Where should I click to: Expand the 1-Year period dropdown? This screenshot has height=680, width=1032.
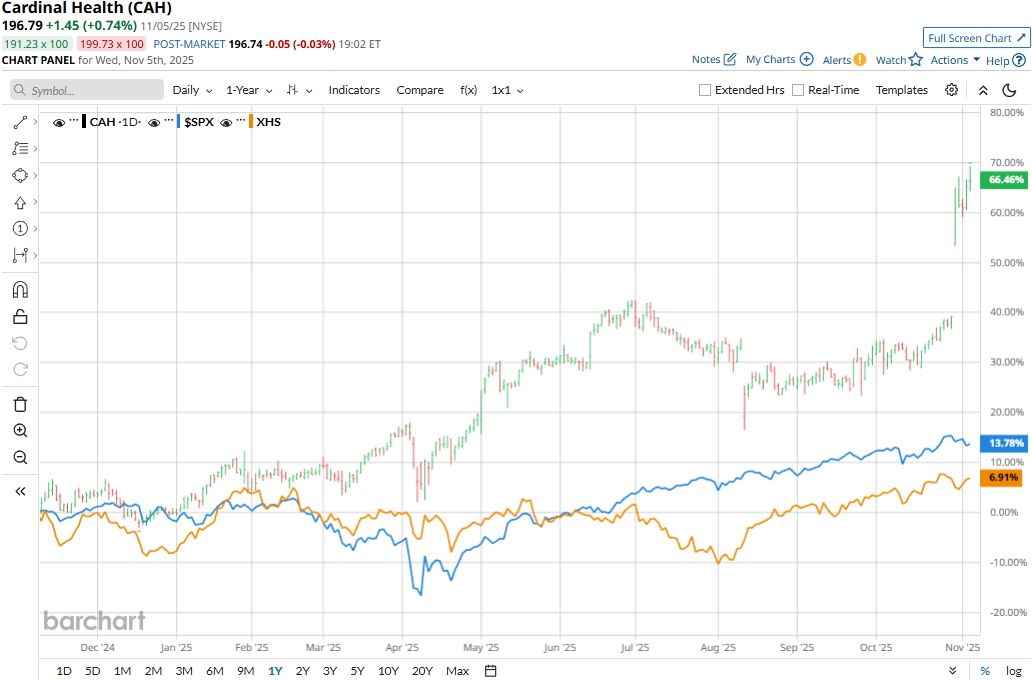(249, 90)
